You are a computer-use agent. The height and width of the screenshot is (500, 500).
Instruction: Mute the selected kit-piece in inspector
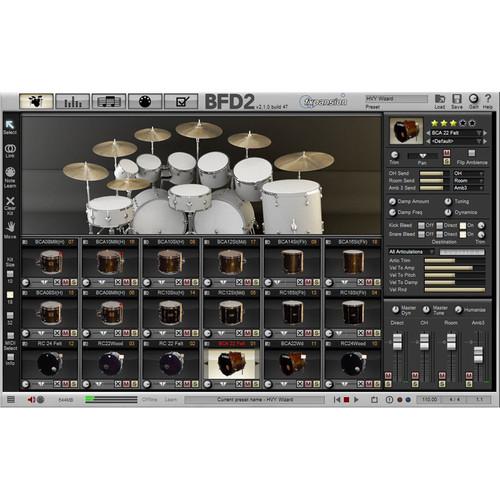click(x=447, y=153)
